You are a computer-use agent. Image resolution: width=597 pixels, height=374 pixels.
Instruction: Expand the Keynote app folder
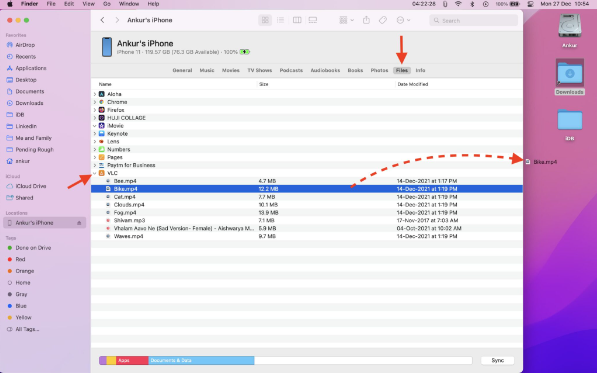coord(95,134)
